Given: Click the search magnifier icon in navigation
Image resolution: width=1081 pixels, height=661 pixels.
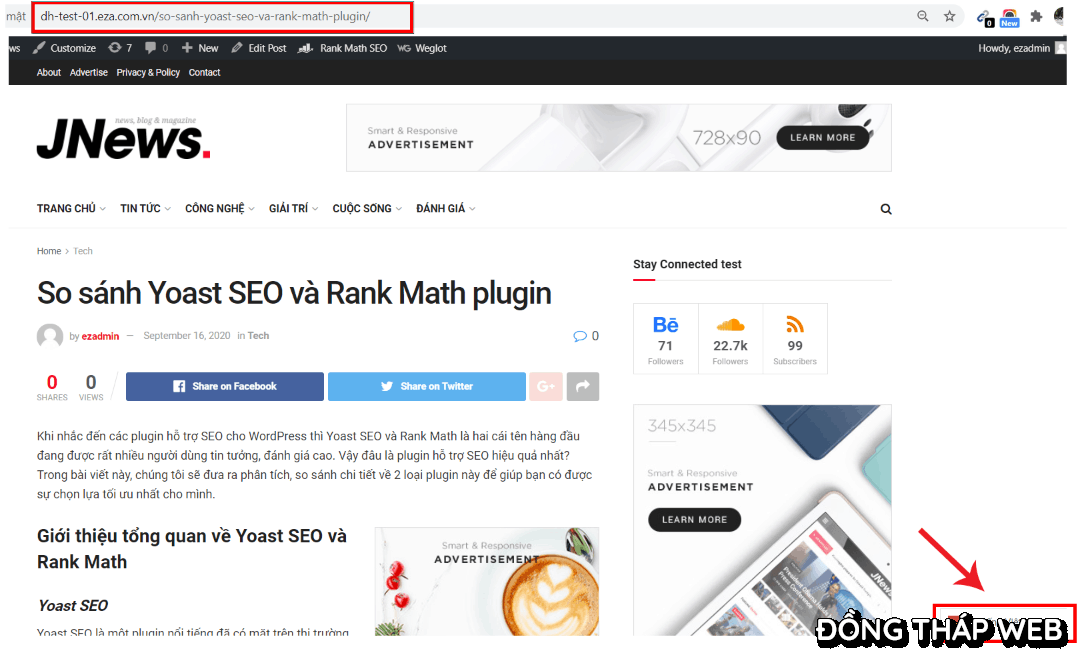Looking at the screenshot, I should tap(886, 209).
